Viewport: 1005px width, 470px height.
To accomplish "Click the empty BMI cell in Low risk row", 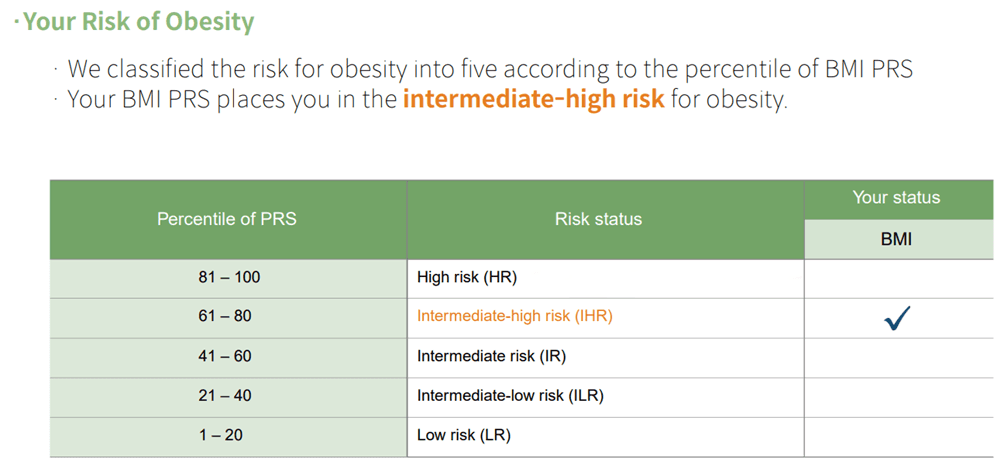I will pos(897,436).
